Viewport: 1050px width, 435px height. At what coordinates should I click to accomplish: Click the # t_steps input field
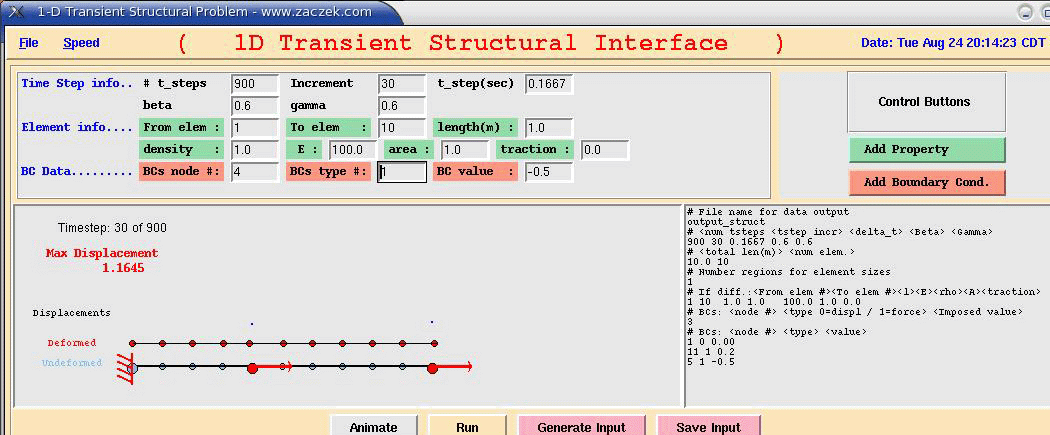254,84
